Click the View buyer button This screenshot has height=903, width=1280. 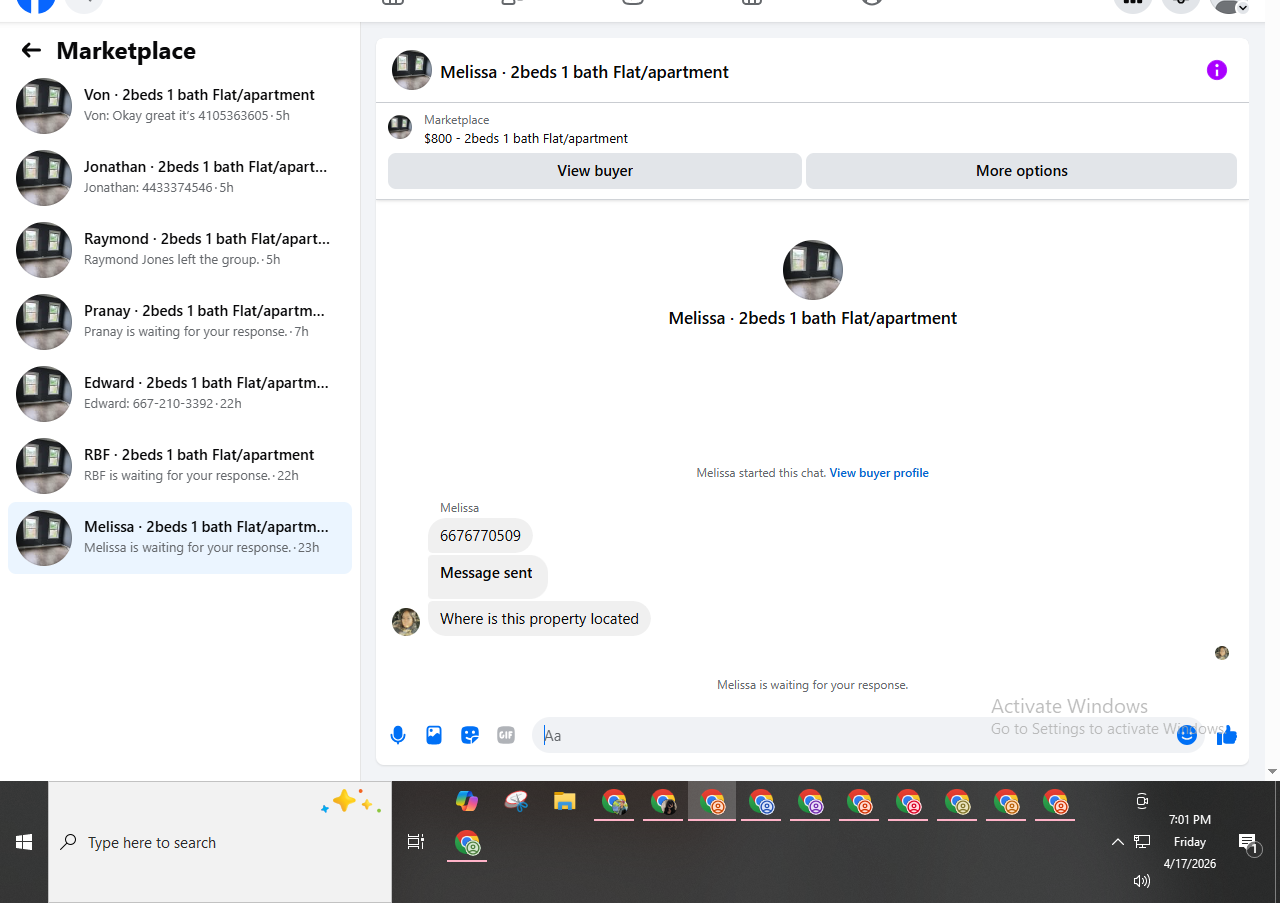[595, 171]
